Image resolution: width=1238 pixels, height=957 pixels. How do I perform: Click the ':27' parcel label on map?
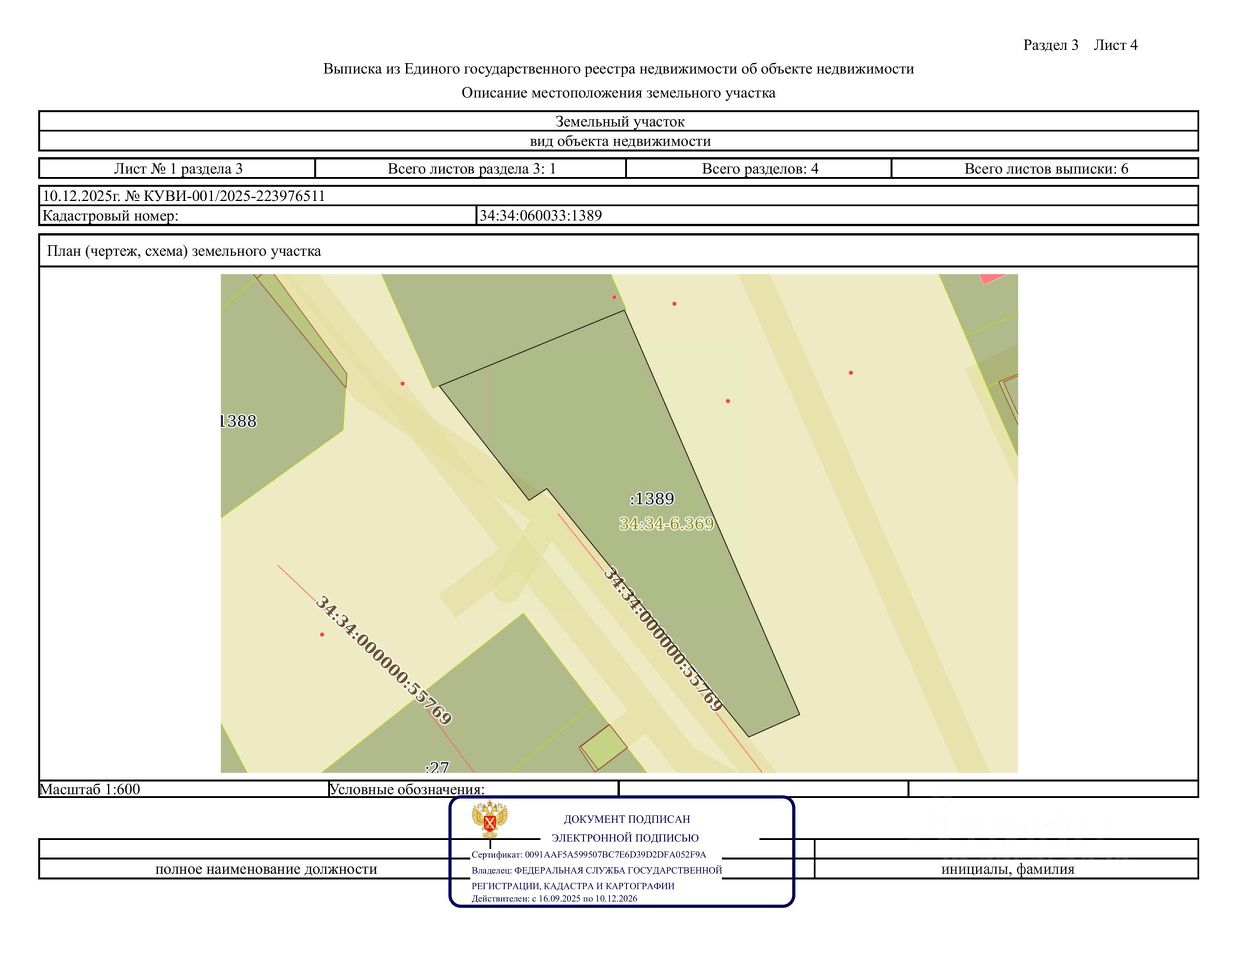tap(437, 766)
